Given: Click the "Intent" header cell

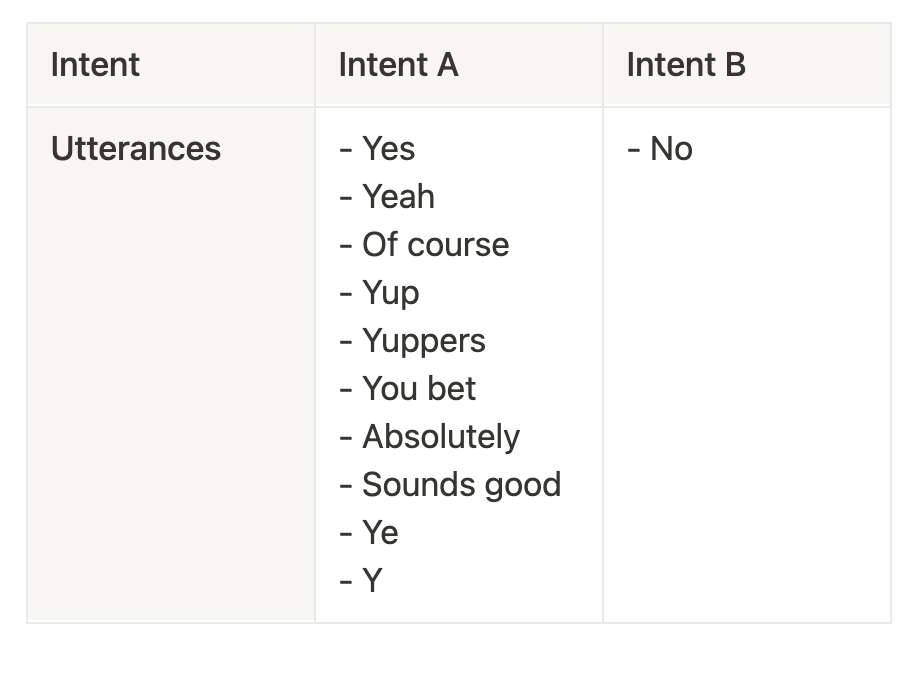Looking at the screenshot, I should pos(95,65).
